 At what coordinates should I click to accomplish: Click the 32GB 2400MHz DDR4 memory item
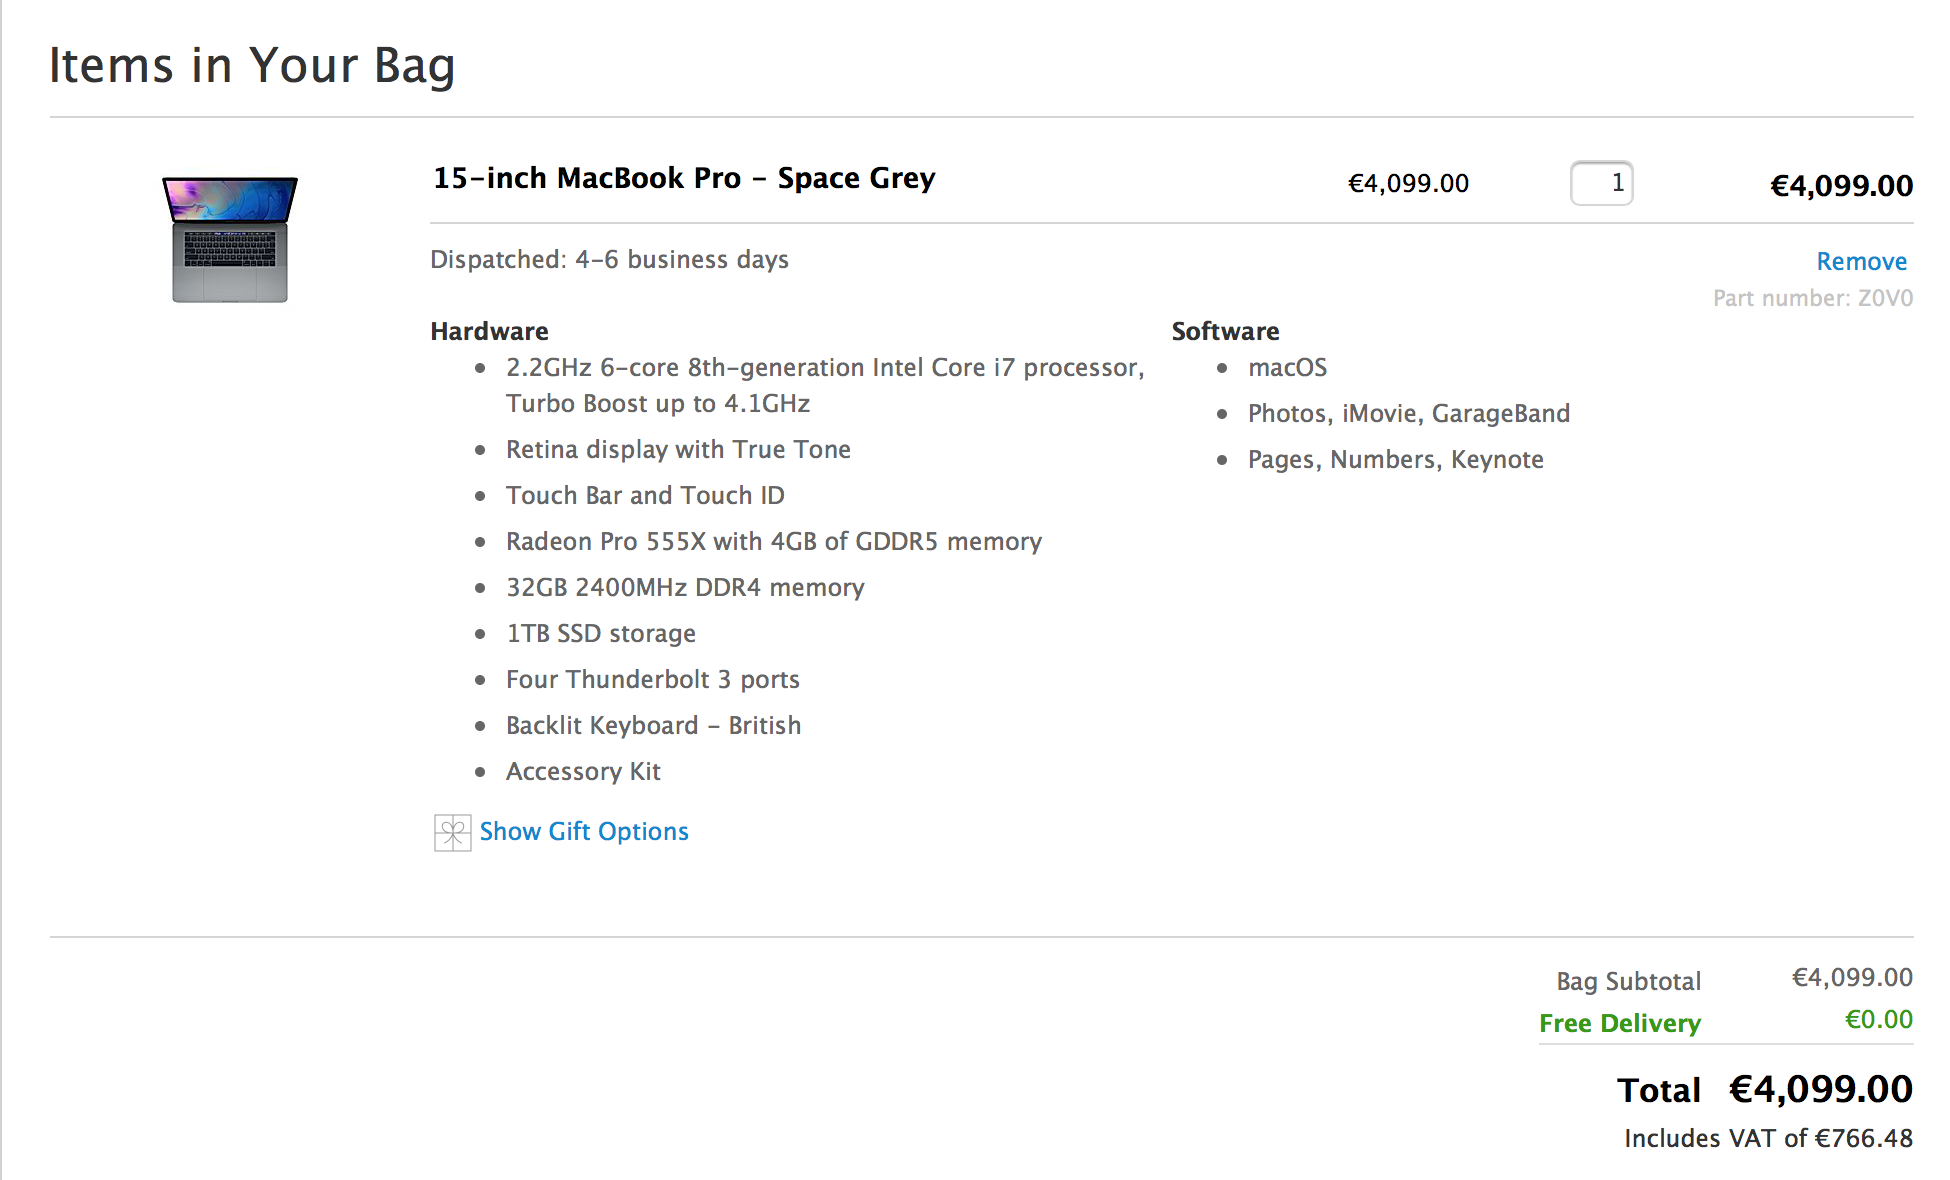click(x=685, y=587)
